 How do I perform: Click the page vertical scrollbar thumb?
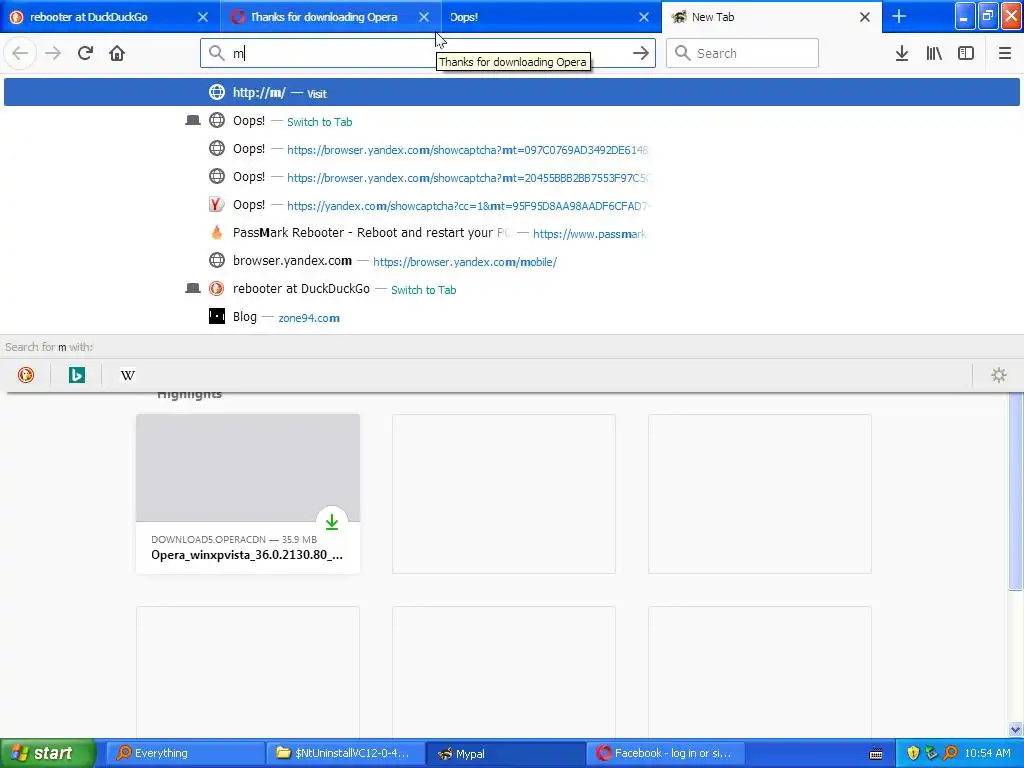(x=1016, y=491)
